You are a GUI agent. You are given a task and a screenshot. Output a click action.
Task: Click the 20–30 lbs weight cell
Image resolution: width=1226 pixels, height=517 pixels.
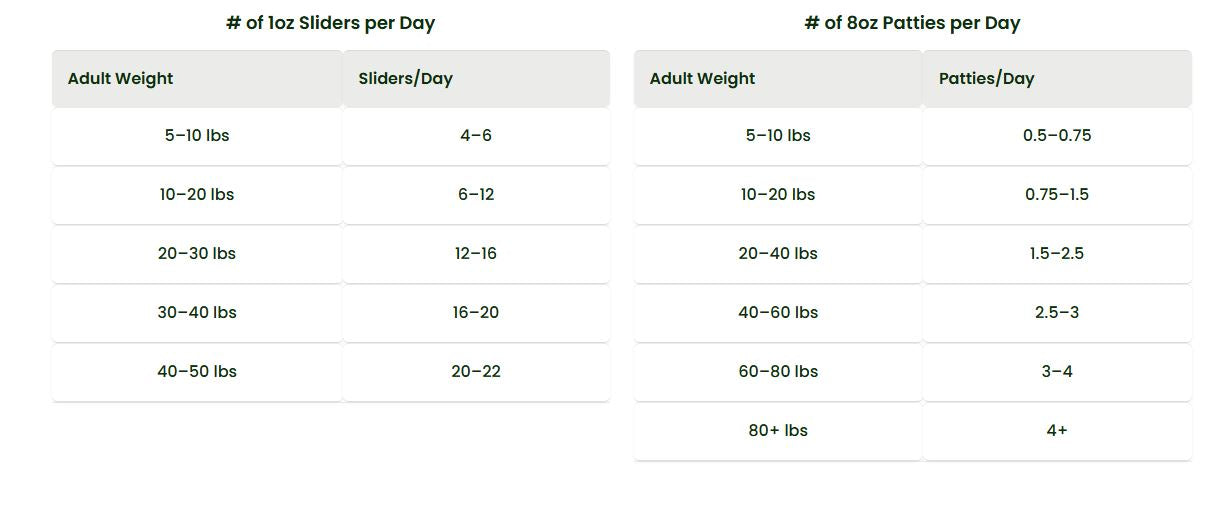pos(197,254)
